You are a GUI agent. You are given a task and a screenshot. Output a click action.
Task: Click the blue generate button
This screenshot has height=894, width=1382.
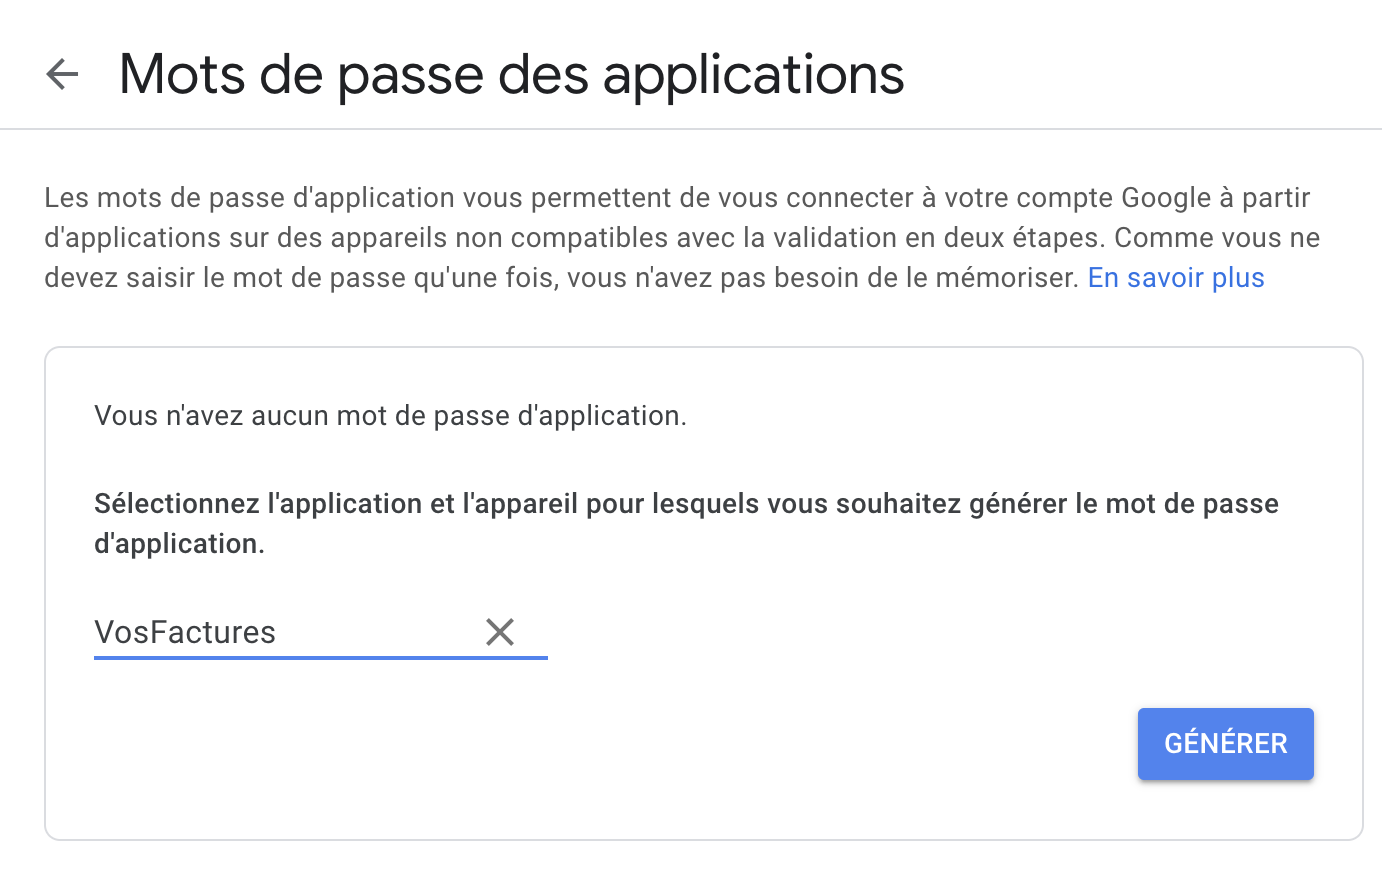point(1225,743)
